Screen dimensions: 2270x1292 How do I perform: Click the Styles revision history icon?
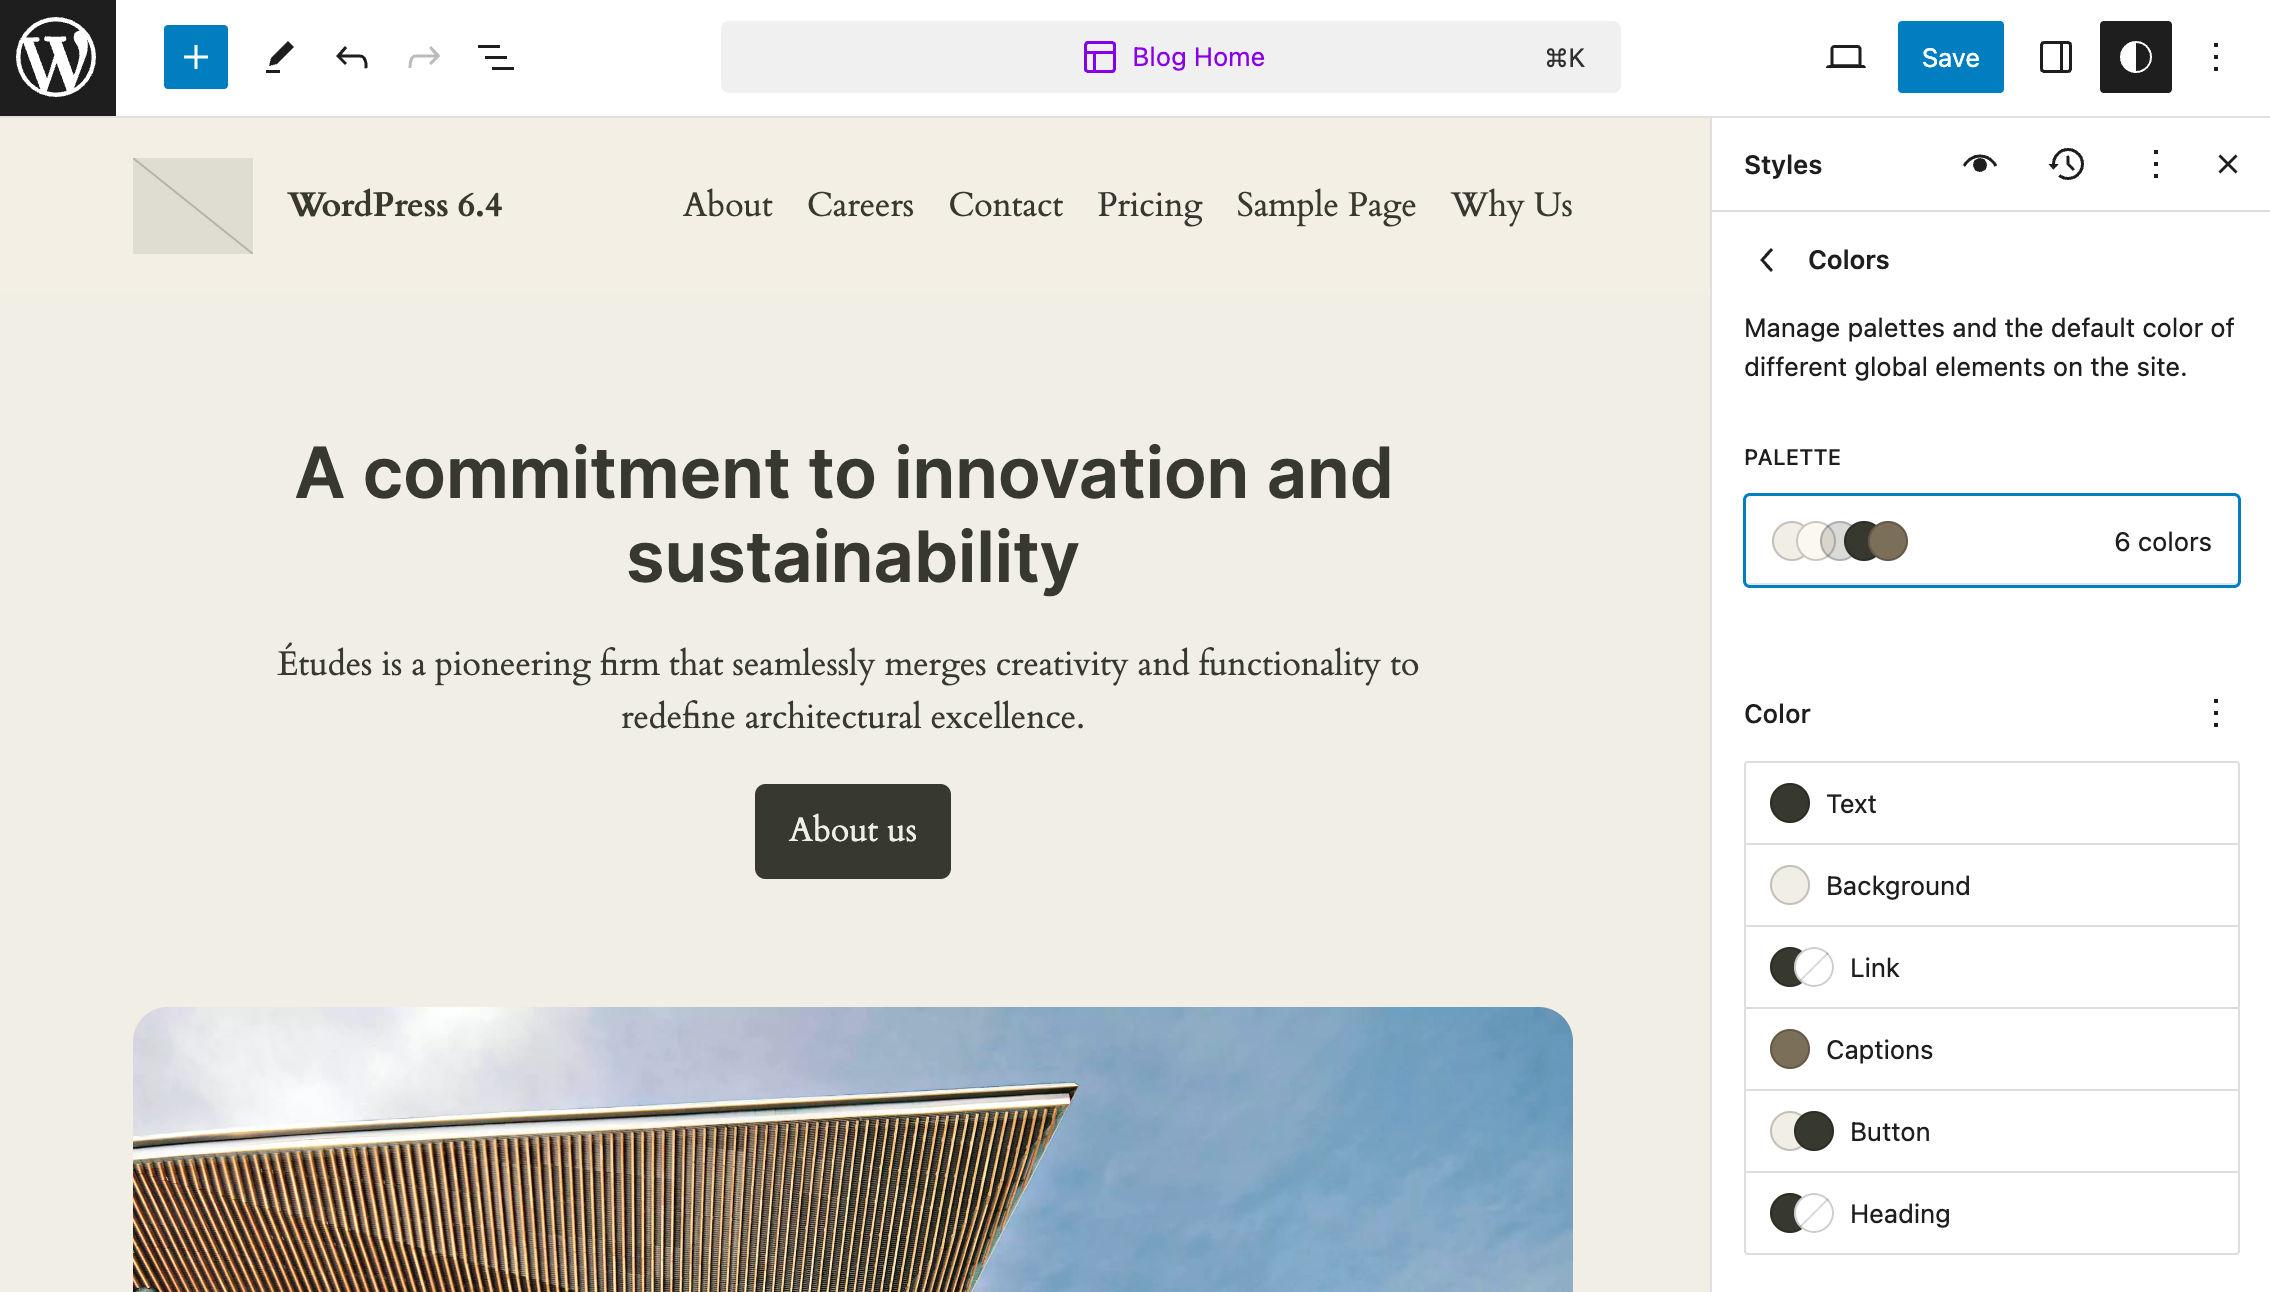[x=2066, y=164]
